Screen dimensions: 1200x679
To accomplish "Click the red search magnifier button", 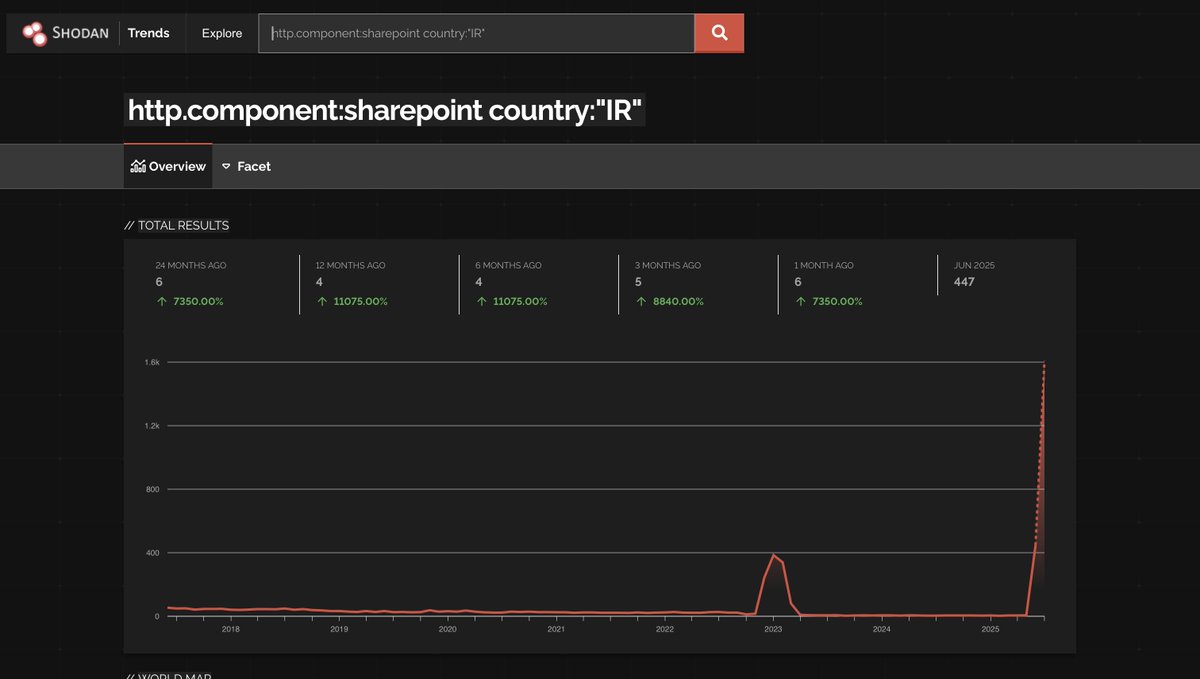I will coord(719,33).
